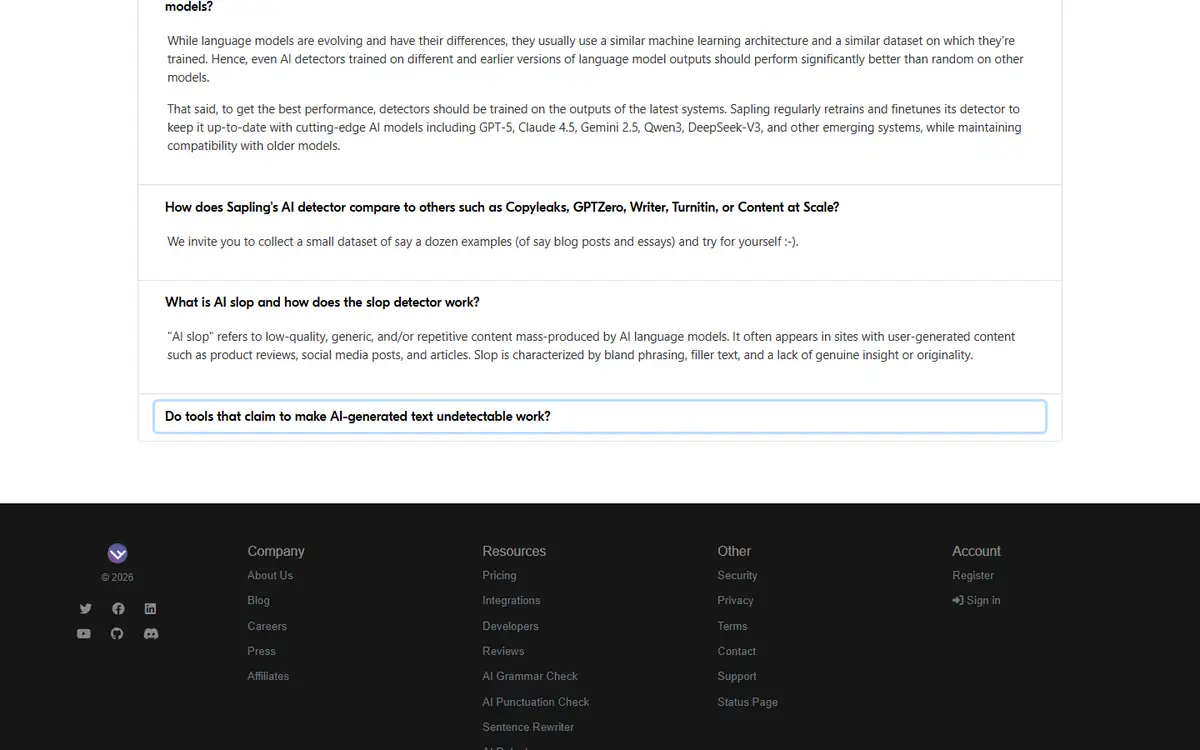The width and height of the screenshot is (1200, 750).
Task: Click the Account footer heading
Action: click(x=976, y=551)
